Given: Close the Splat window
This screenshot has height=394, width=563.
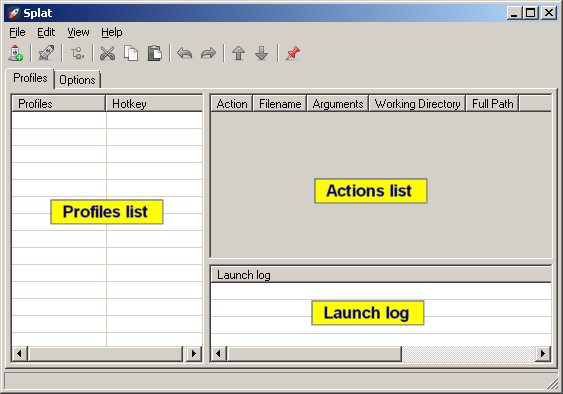Looking at the screenshot, I should point(549,13).
